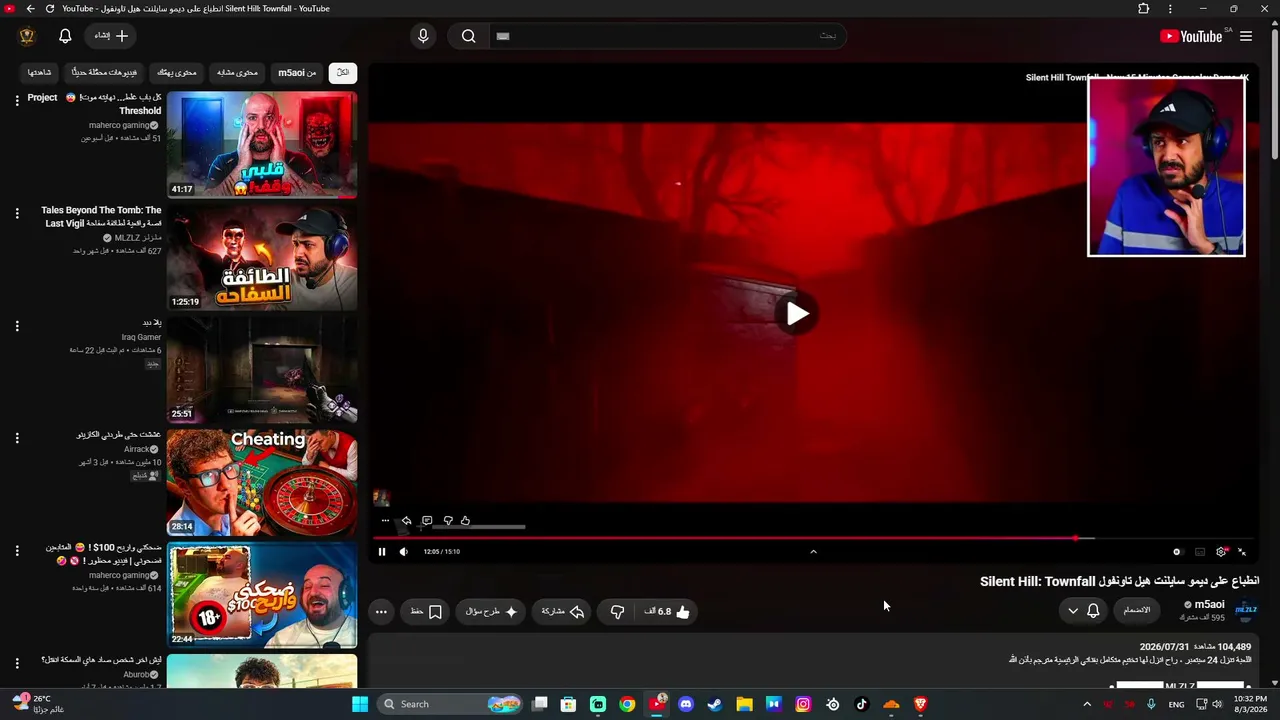Open the extensions puzzle icon in title bar
1280x720 pixels.
point(1144,9)
